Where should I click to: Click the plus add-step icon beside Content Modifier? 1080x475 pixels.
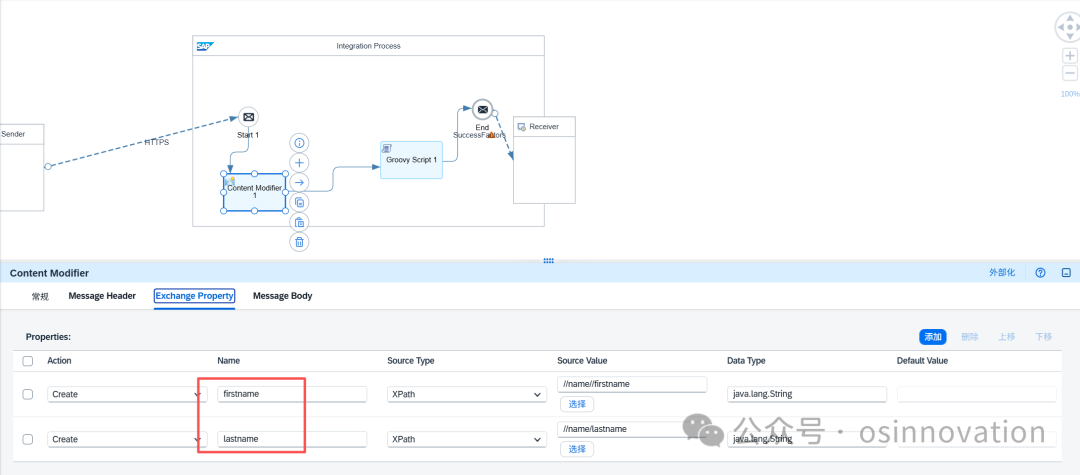[x=300, y=163]
